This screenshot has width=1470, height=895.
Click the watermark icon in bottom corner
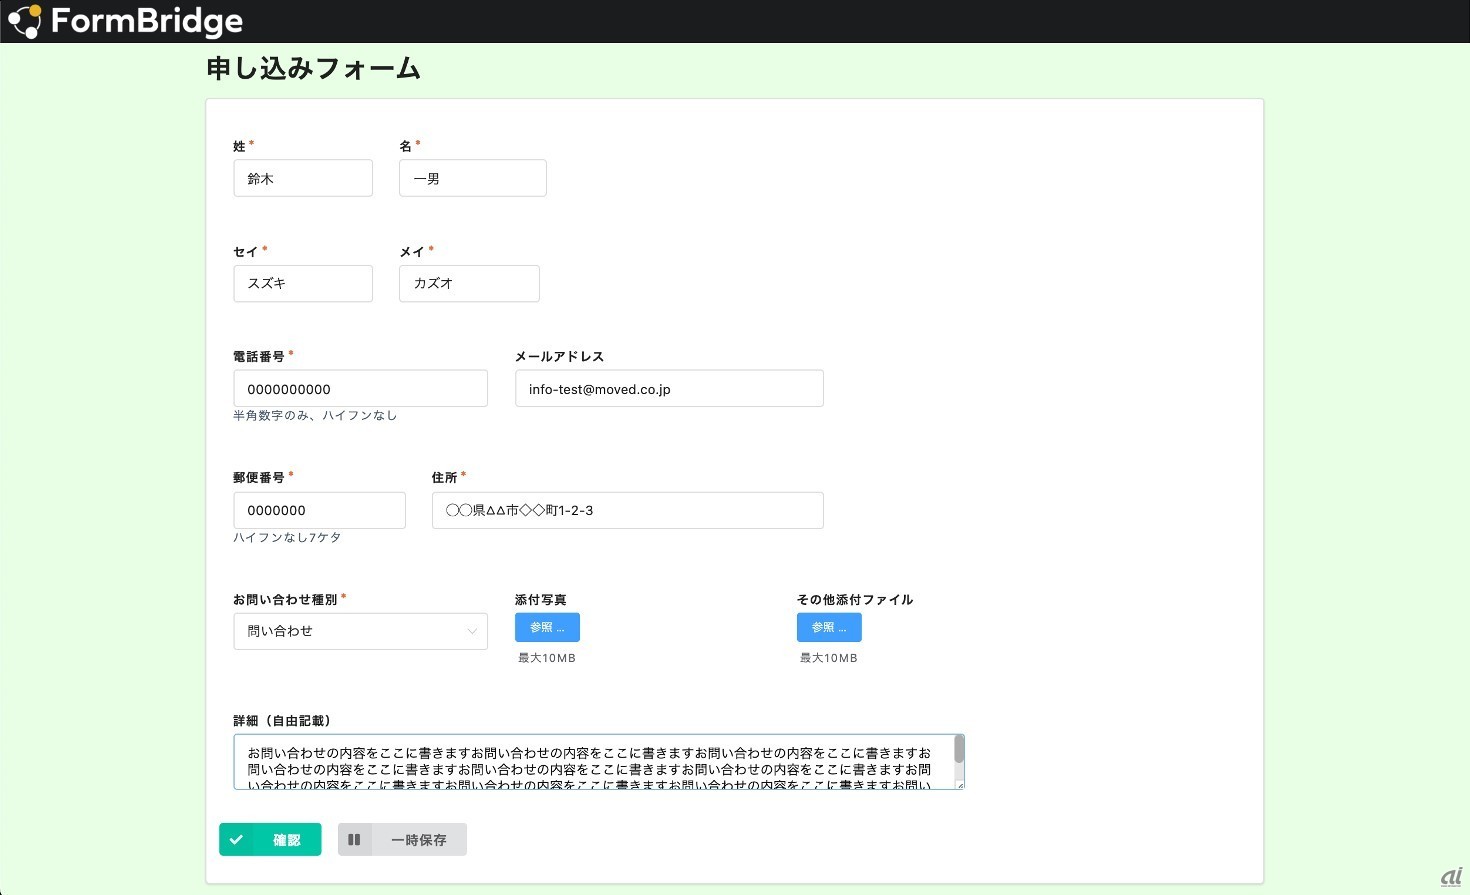coord(1451,877)
